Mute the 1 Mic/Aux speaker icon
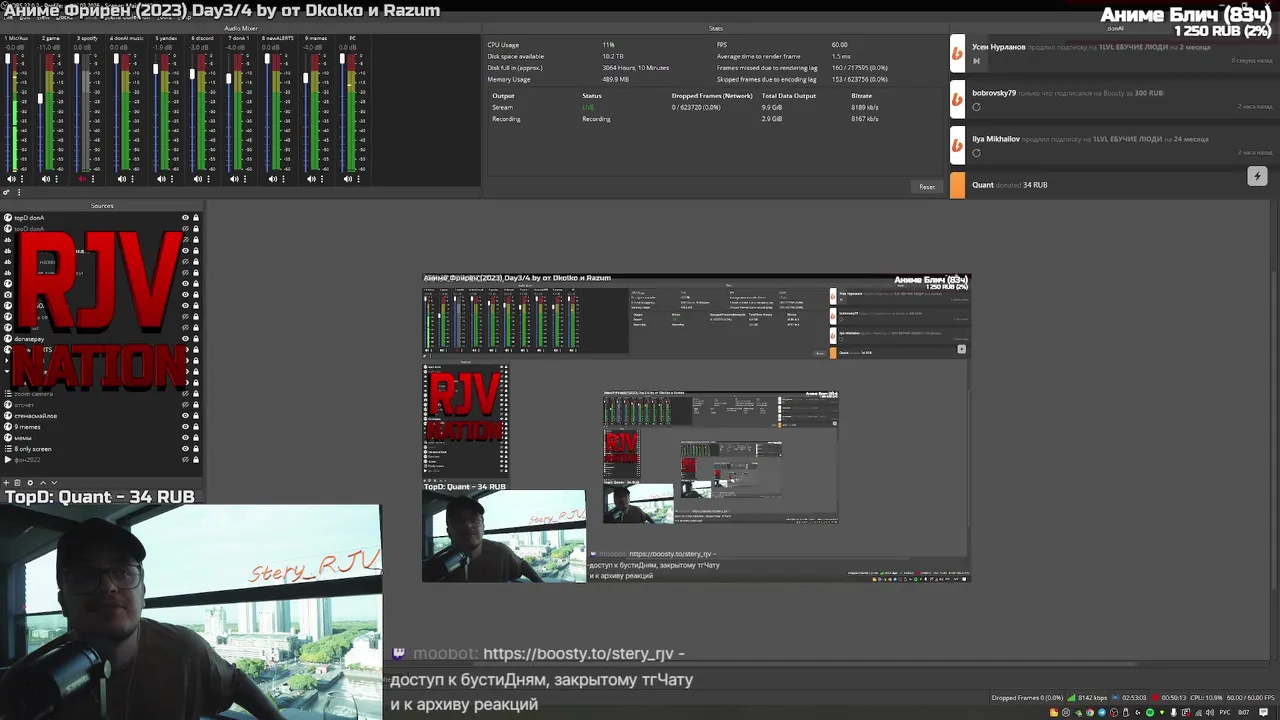 11,179
